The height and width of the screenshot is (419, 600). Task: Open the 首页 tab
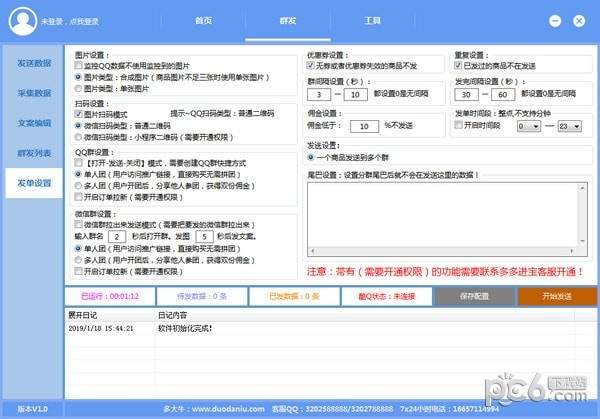[203, 20]
